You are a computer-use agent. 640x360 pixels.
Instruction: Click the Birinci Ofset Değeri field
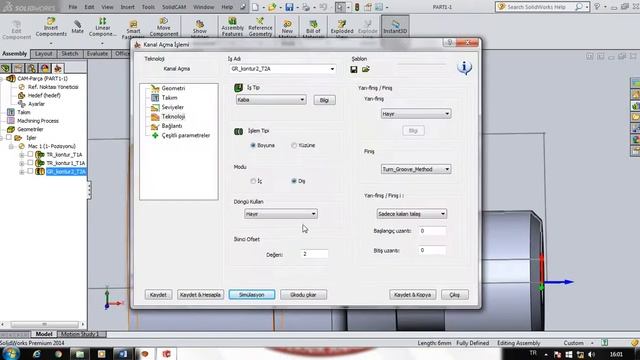(314, 254)
